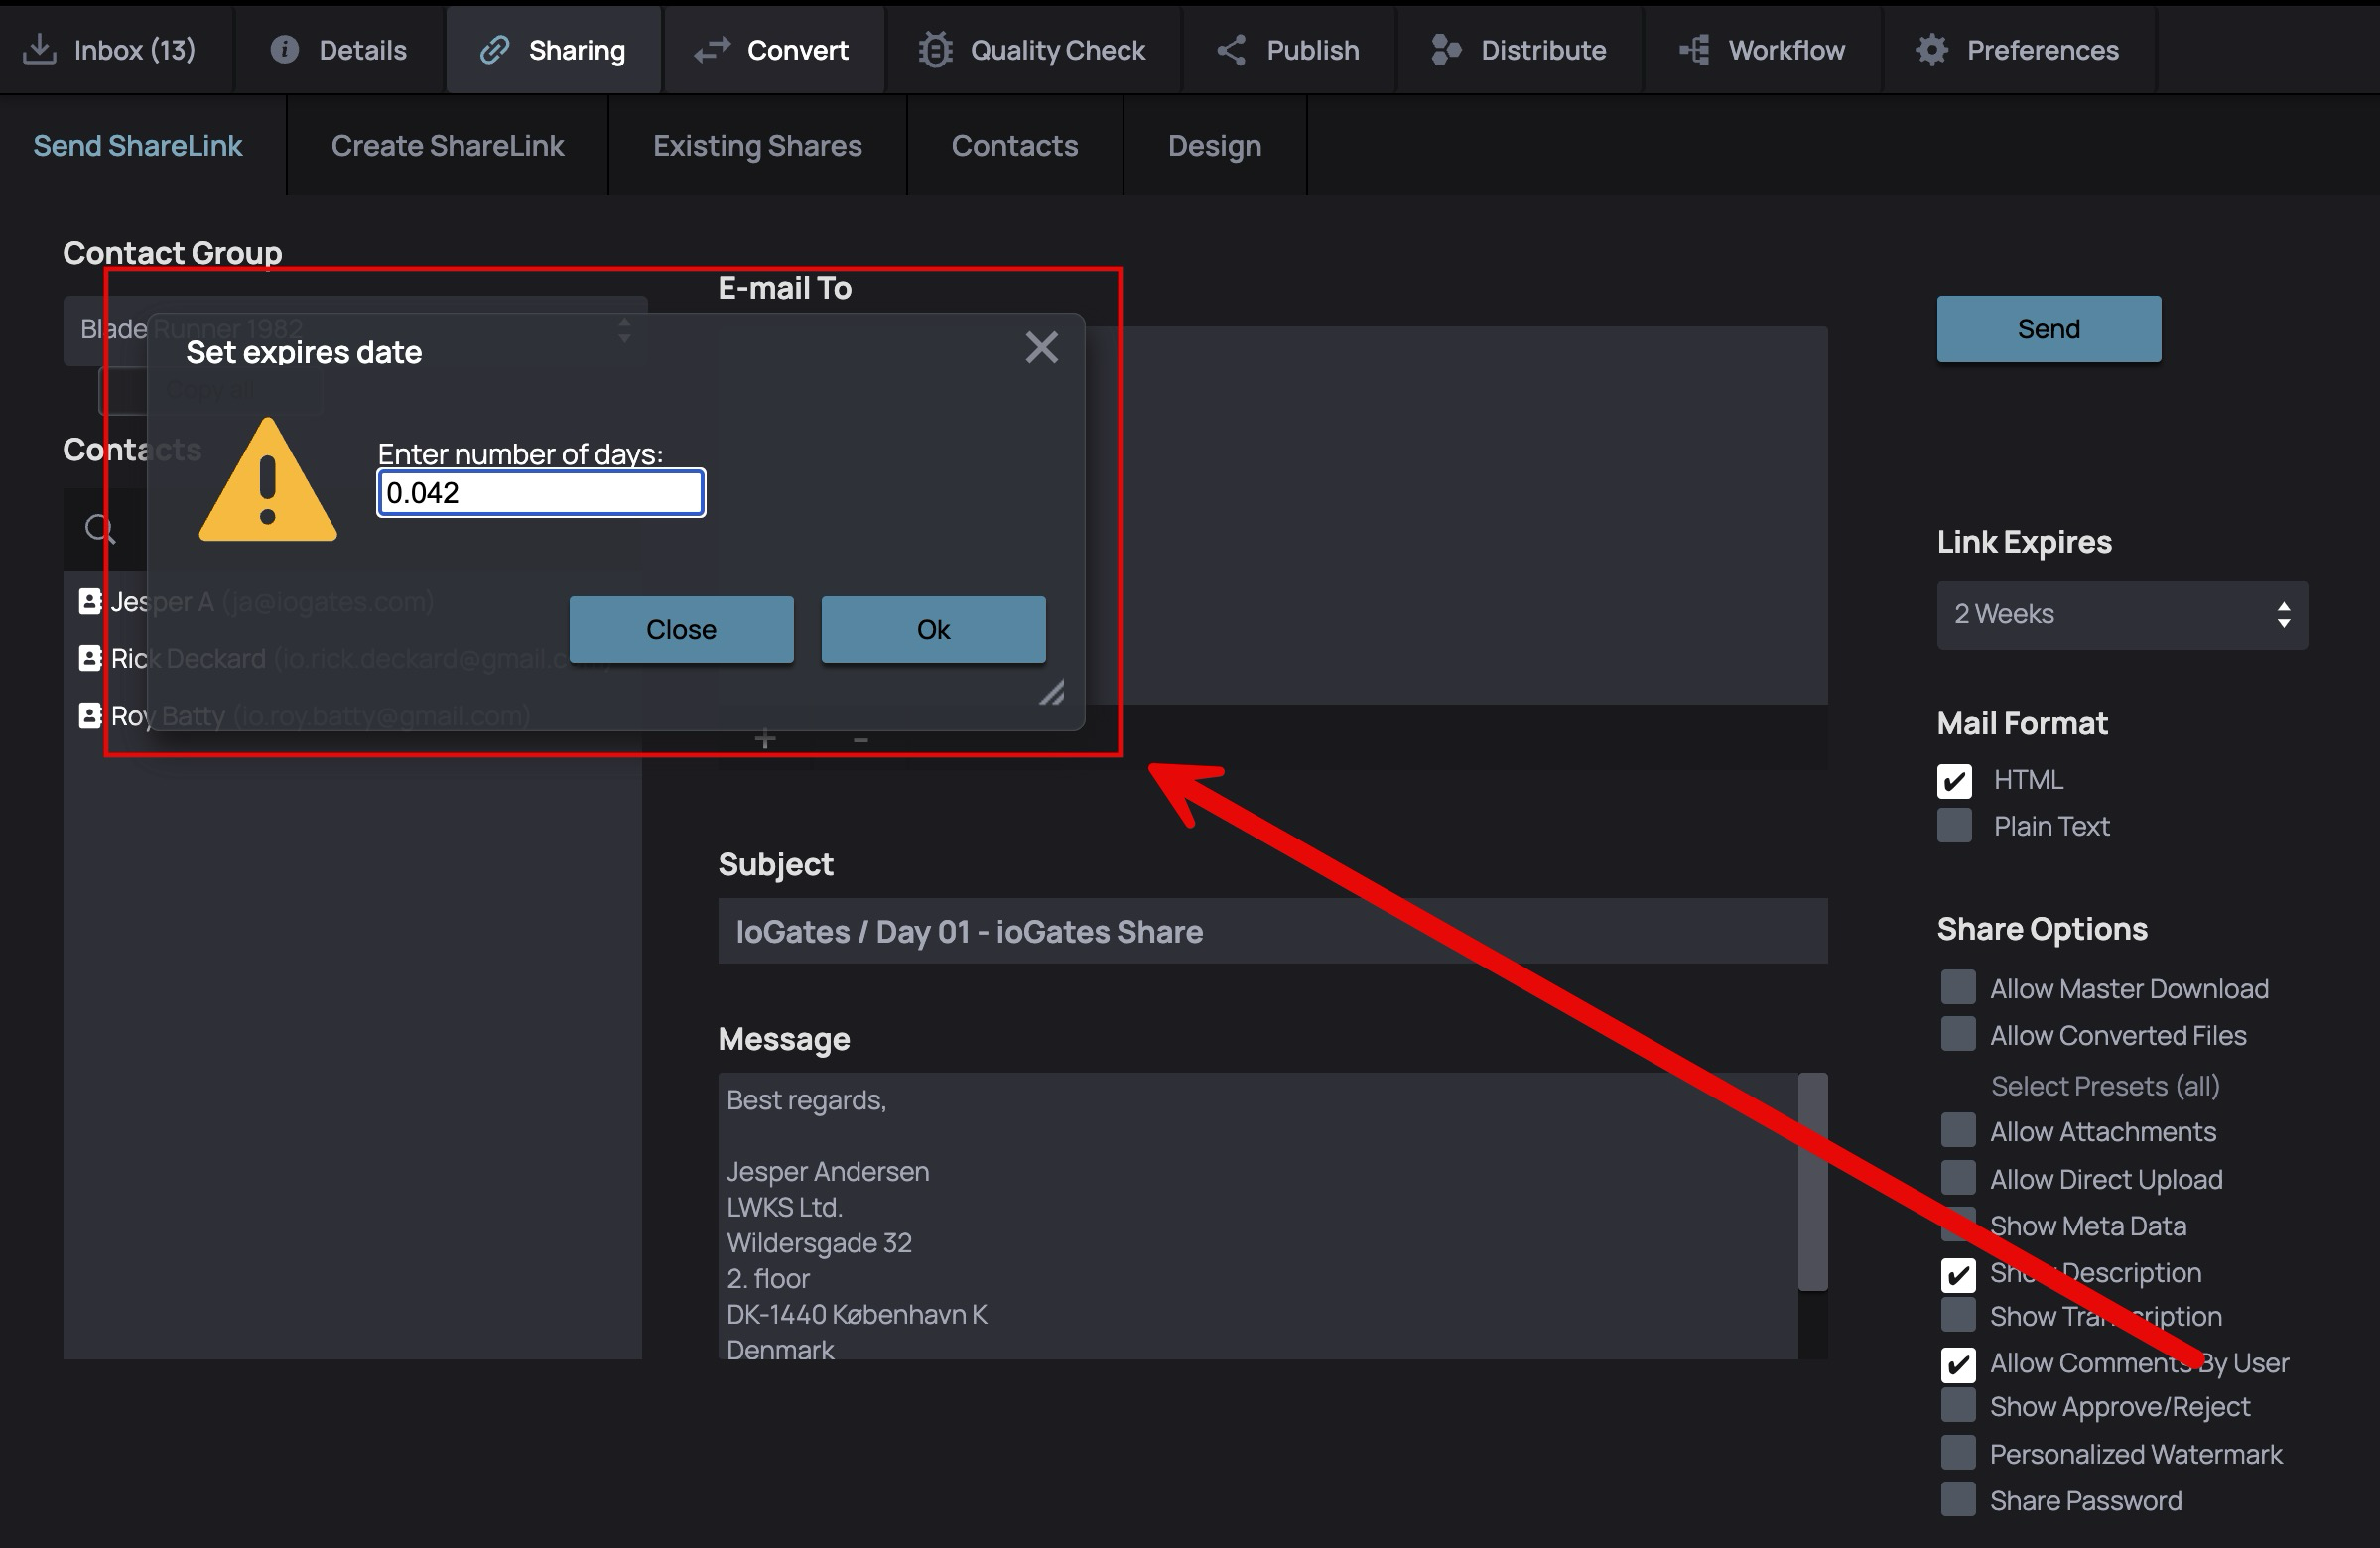This screenshot has width=2380, height=1548.
Task: Click the Quality Check bug icon
Action: [935, 49]
